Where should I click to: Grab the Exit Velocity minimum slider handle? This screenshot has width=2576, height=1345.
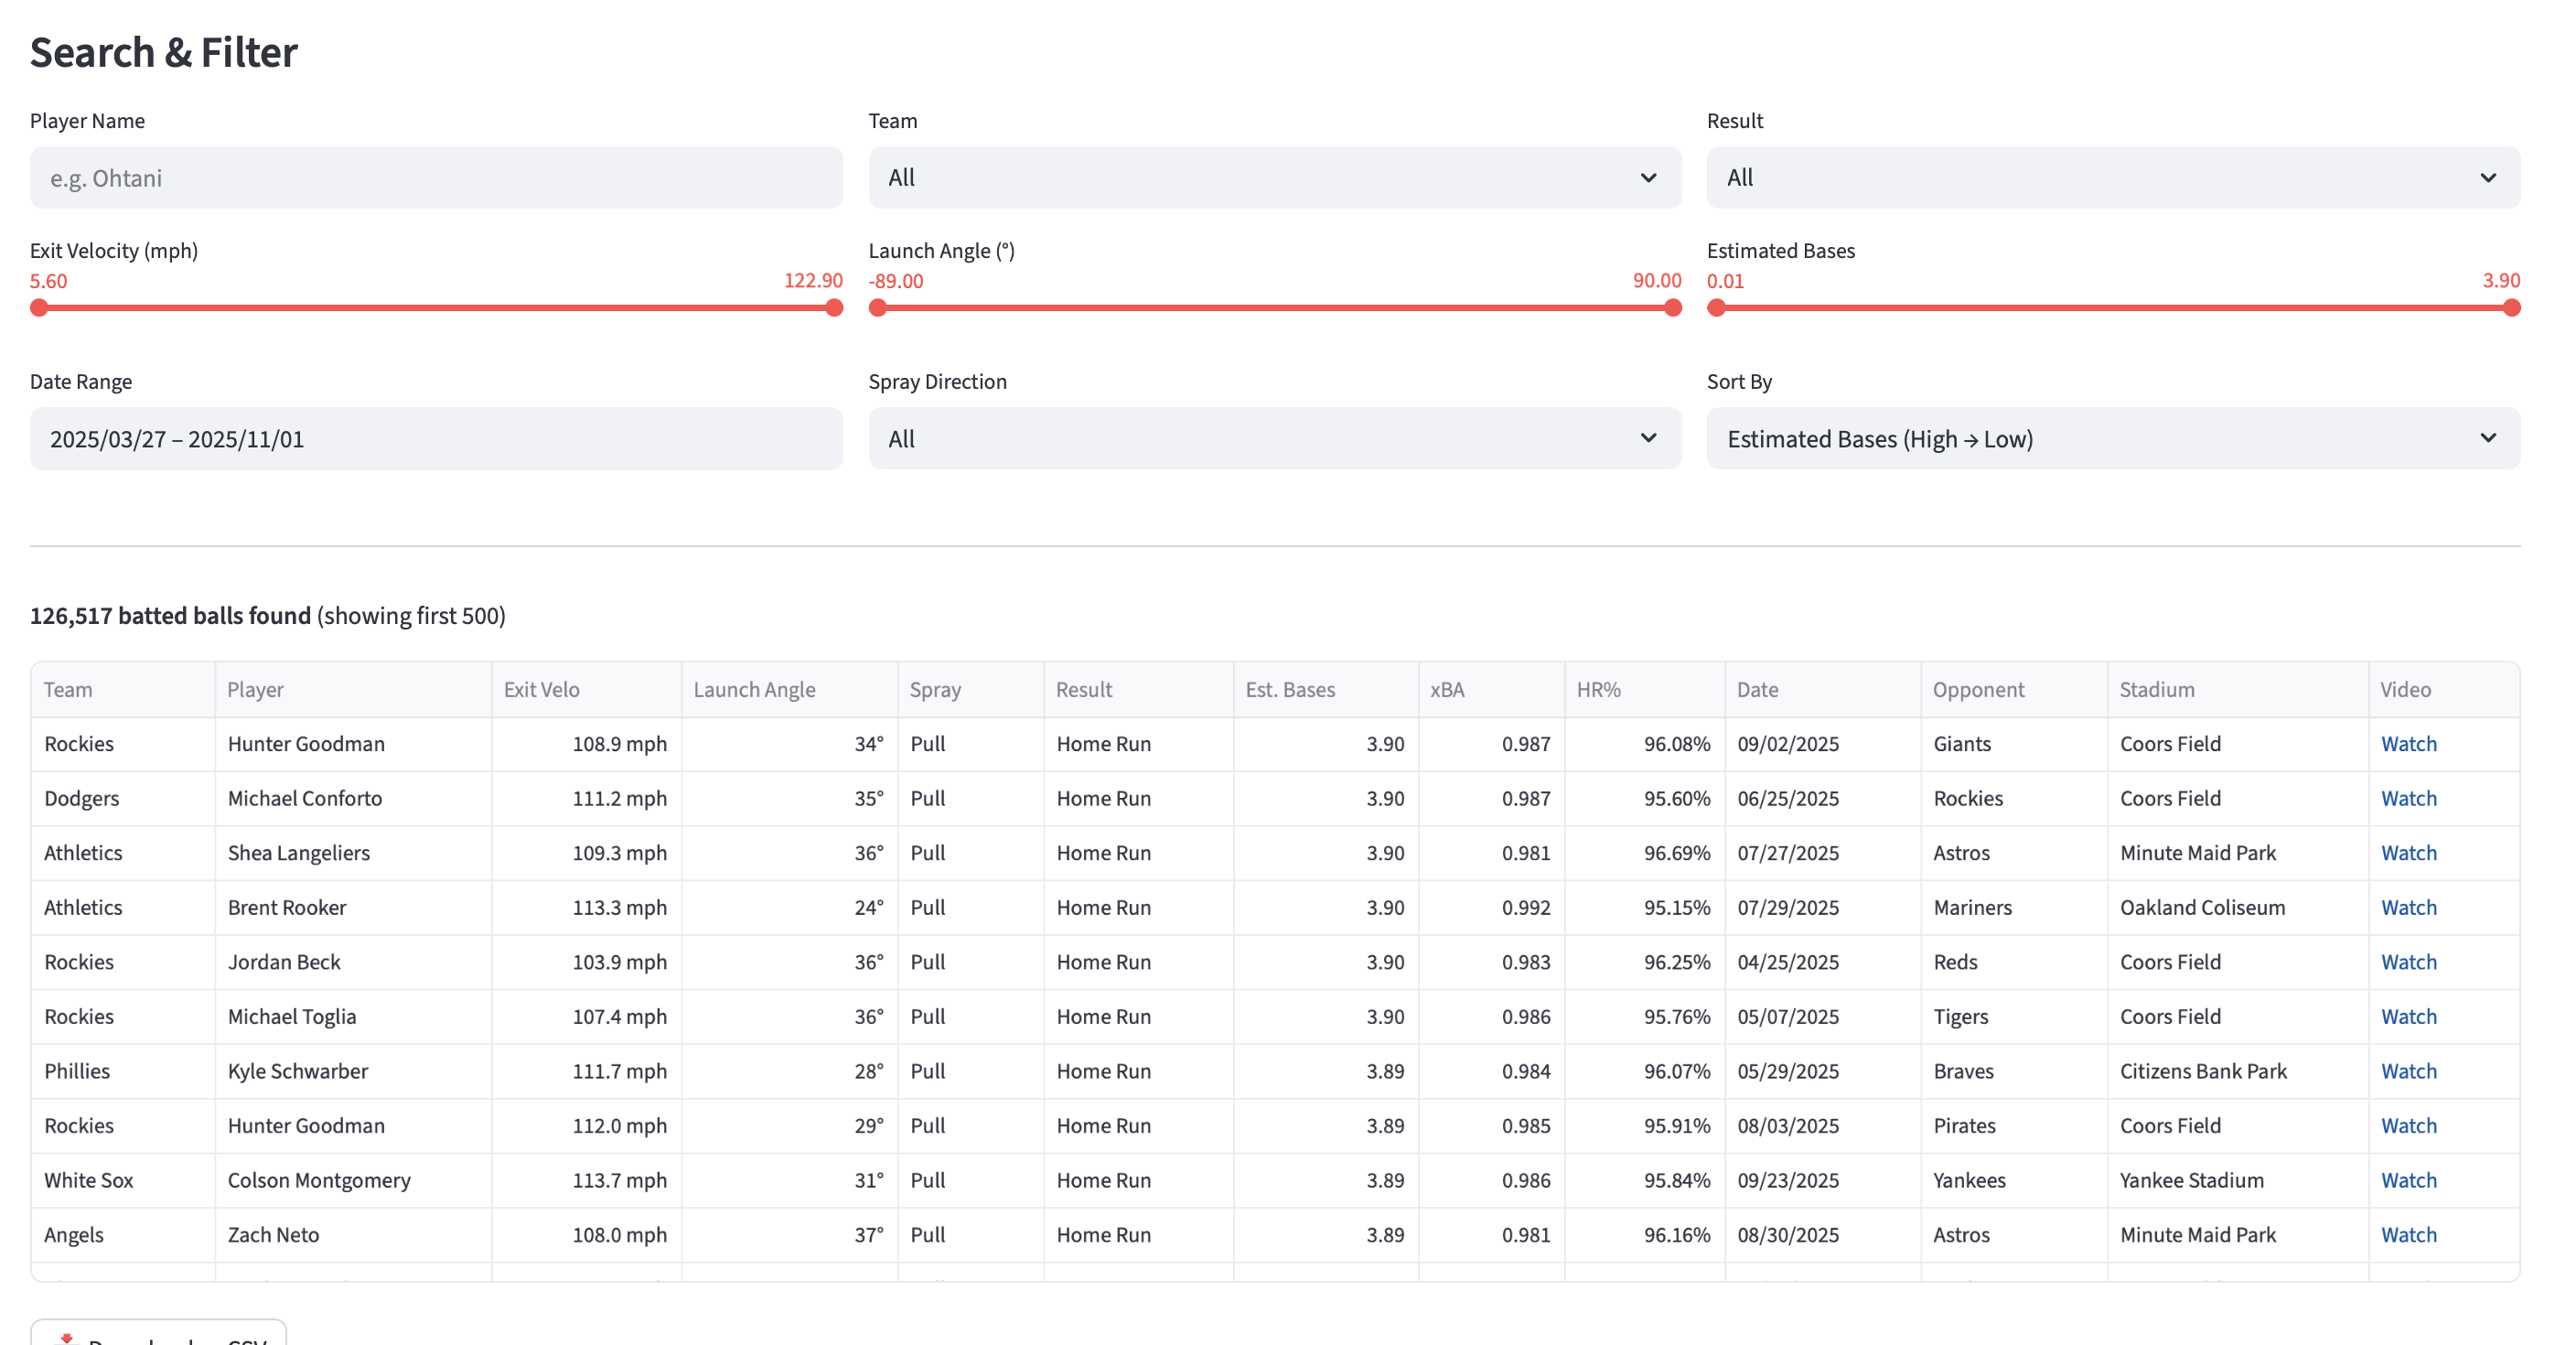pos(39,308)
